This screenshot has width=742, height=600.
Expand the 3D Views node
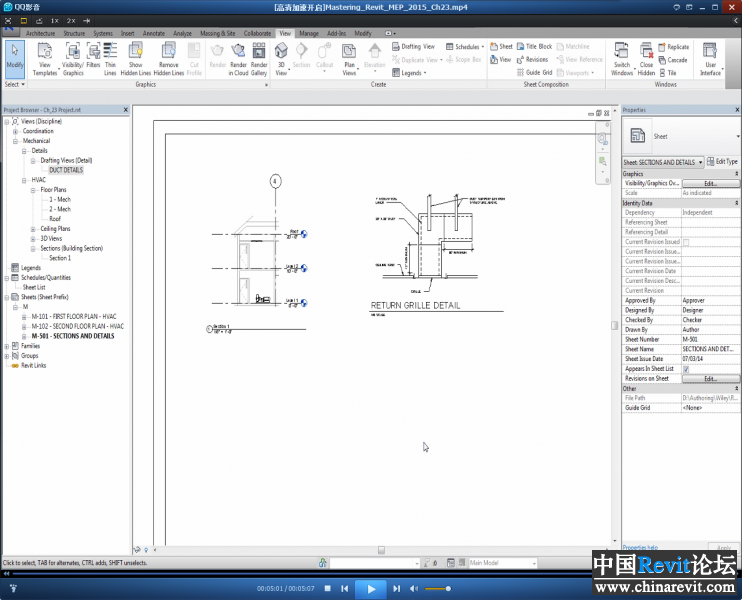click(33, 239)
